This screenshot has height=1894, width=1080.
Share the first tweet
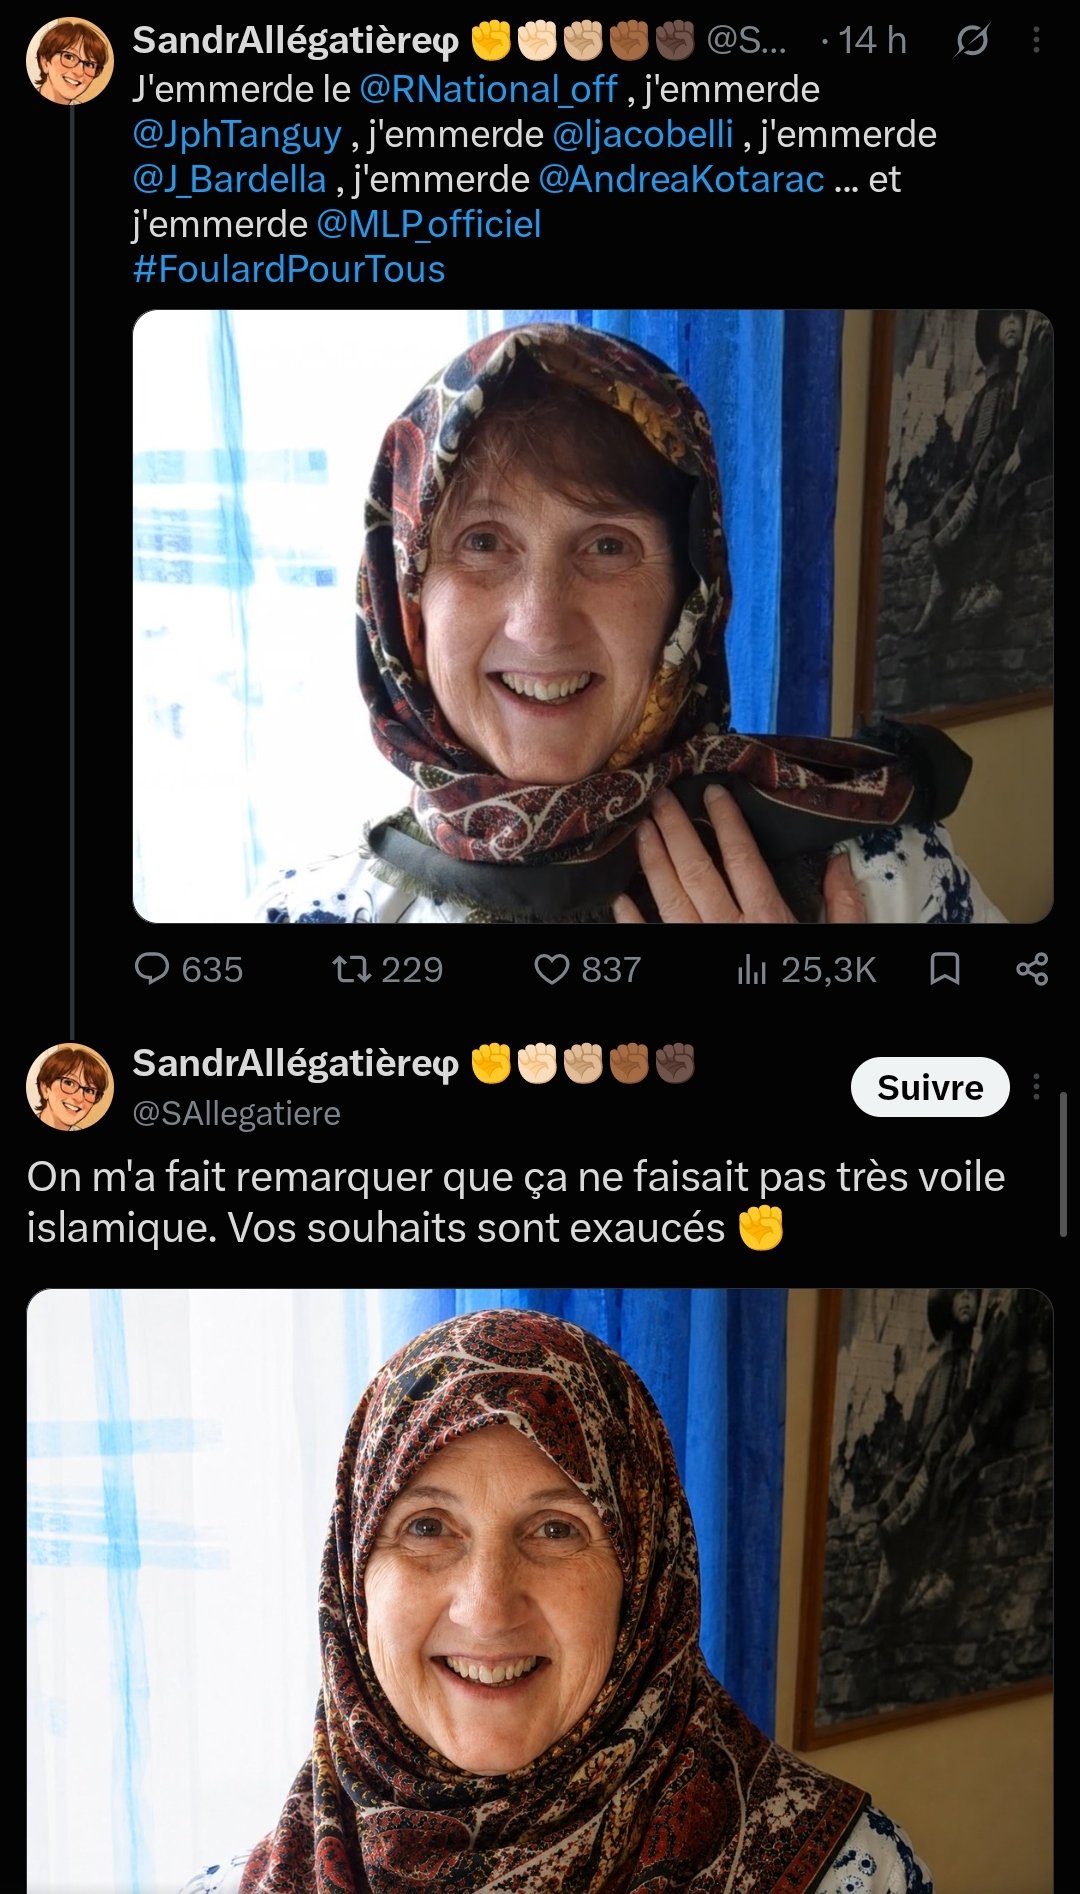(x=1032, y=969)
